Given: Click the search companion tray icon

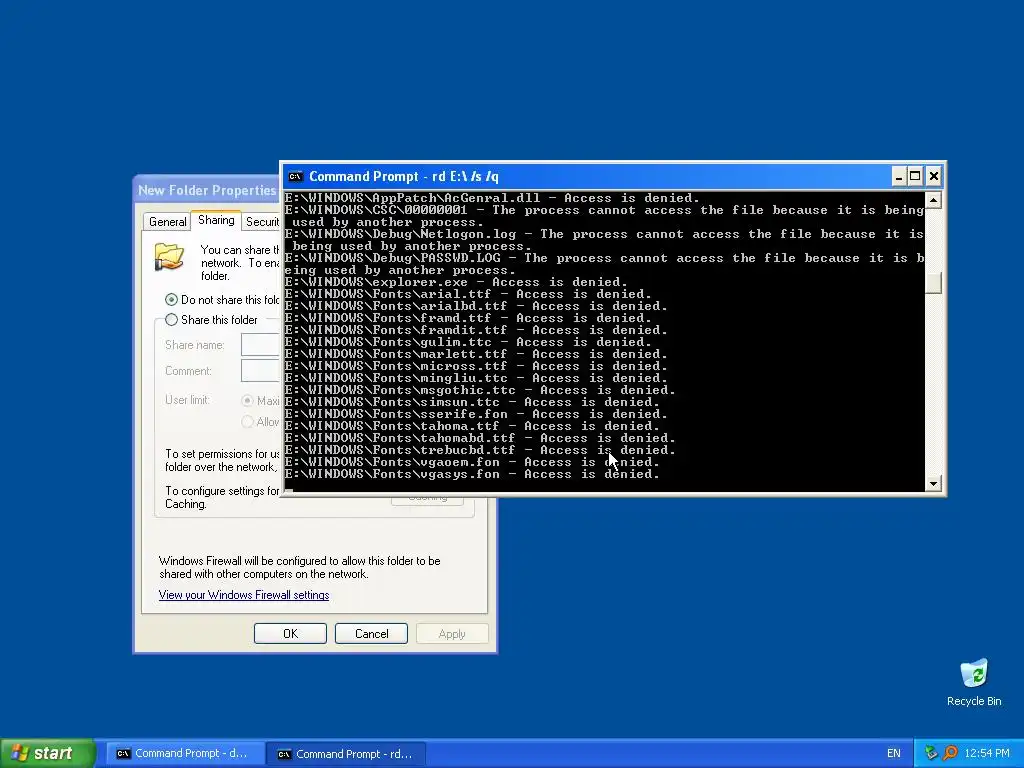Looking at the screenshot, I should tap(950, 753).
